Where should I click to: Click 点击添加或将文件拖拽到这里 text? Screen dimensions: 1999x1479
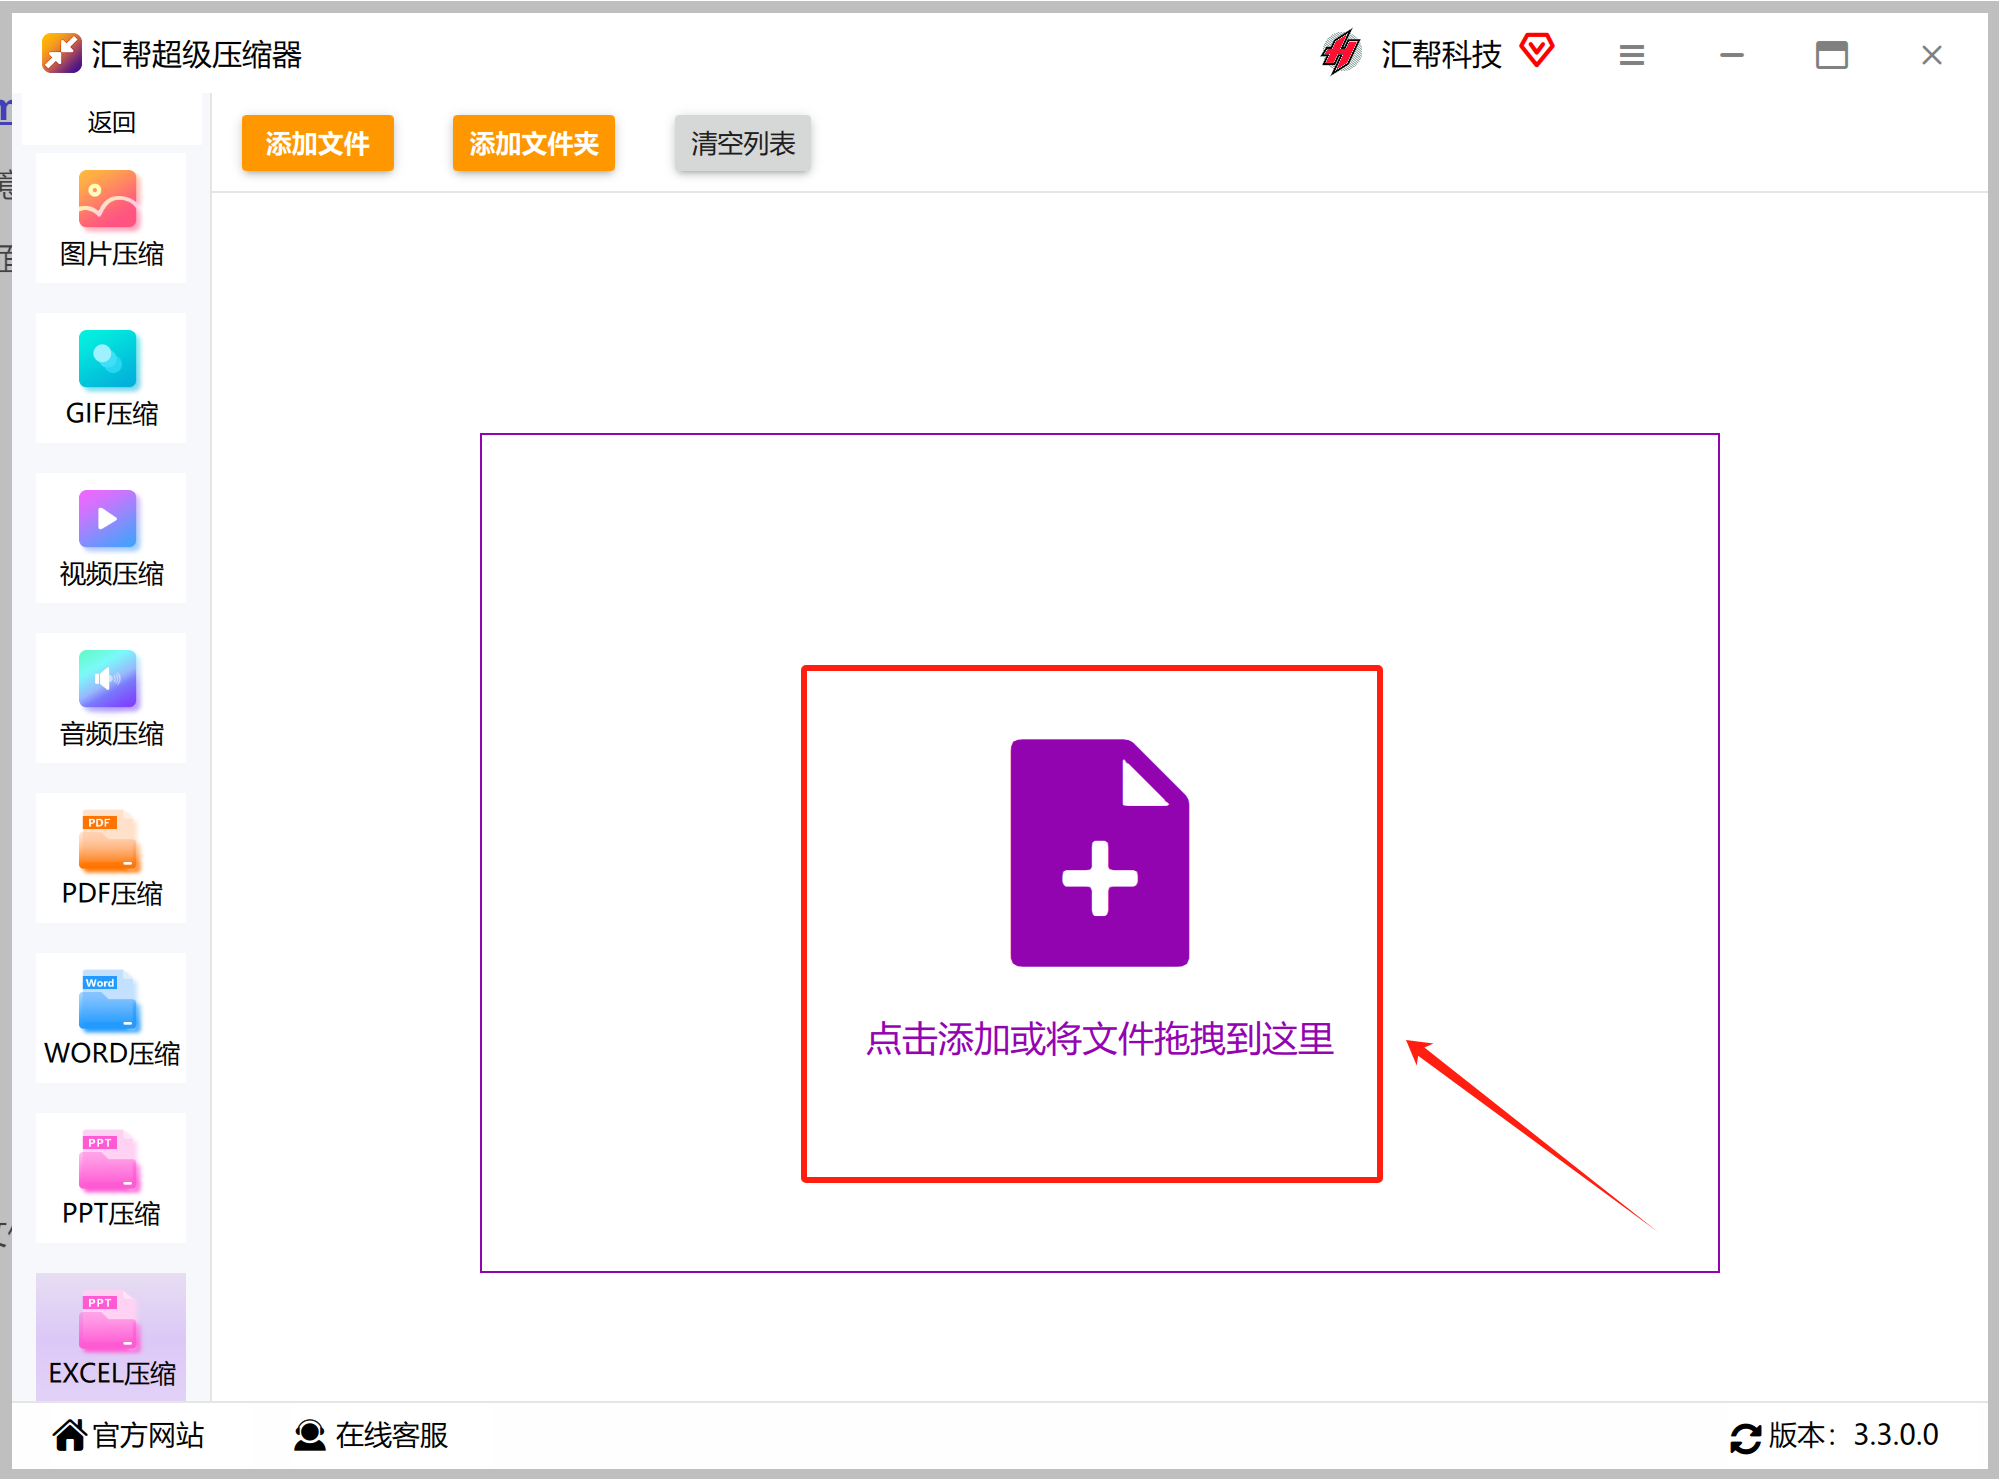(1100, 1039)
